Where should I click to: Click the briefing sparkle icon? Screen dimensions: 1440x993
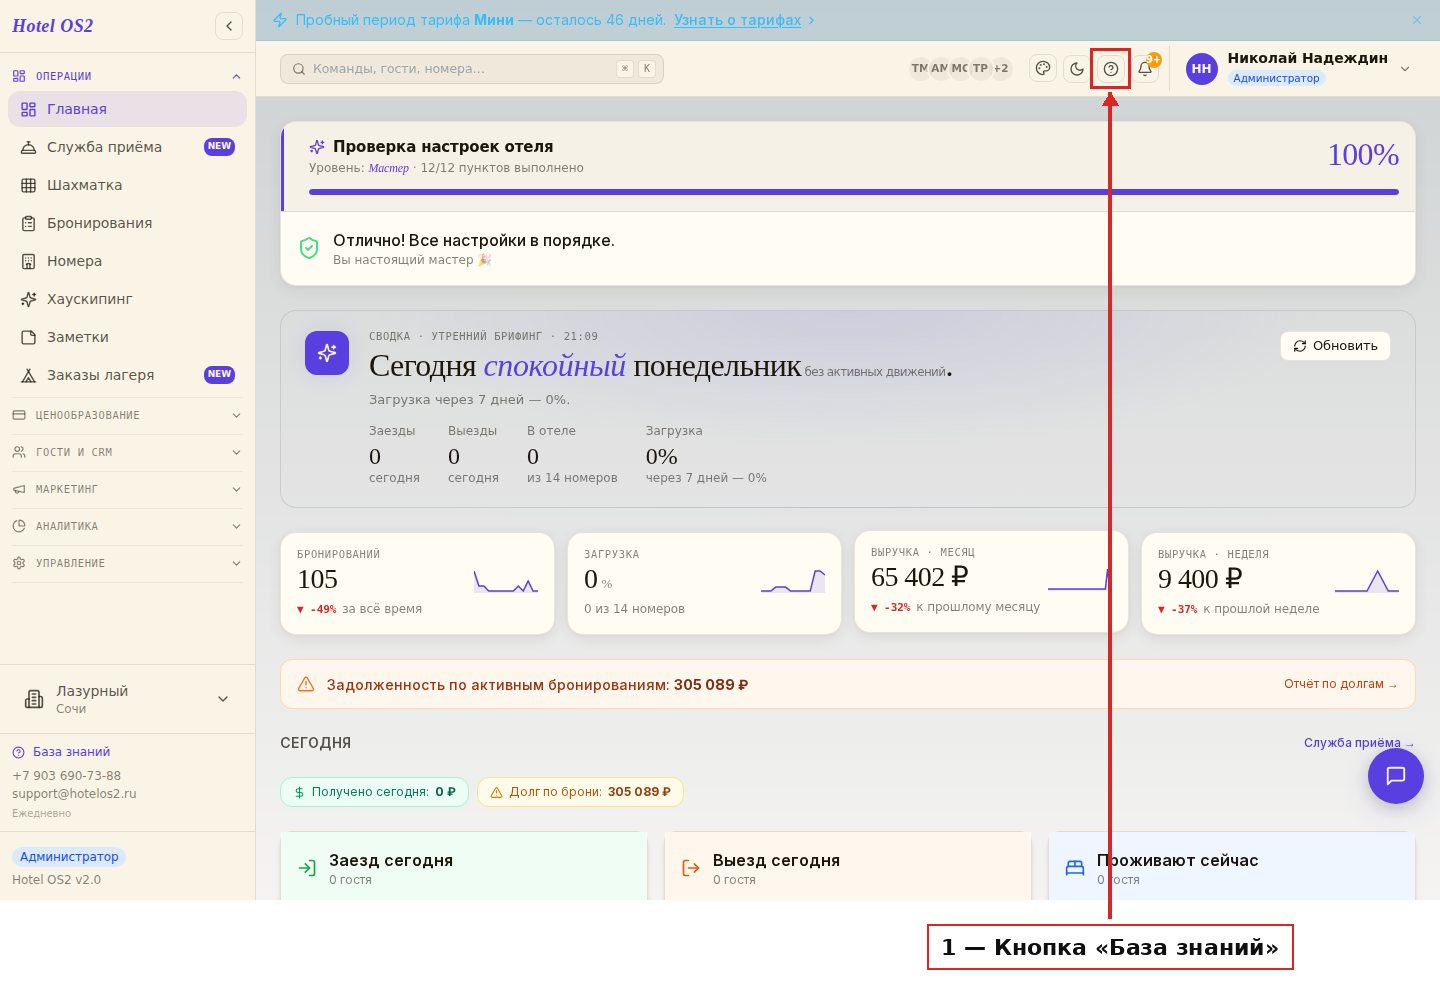[x=327, y=353]
